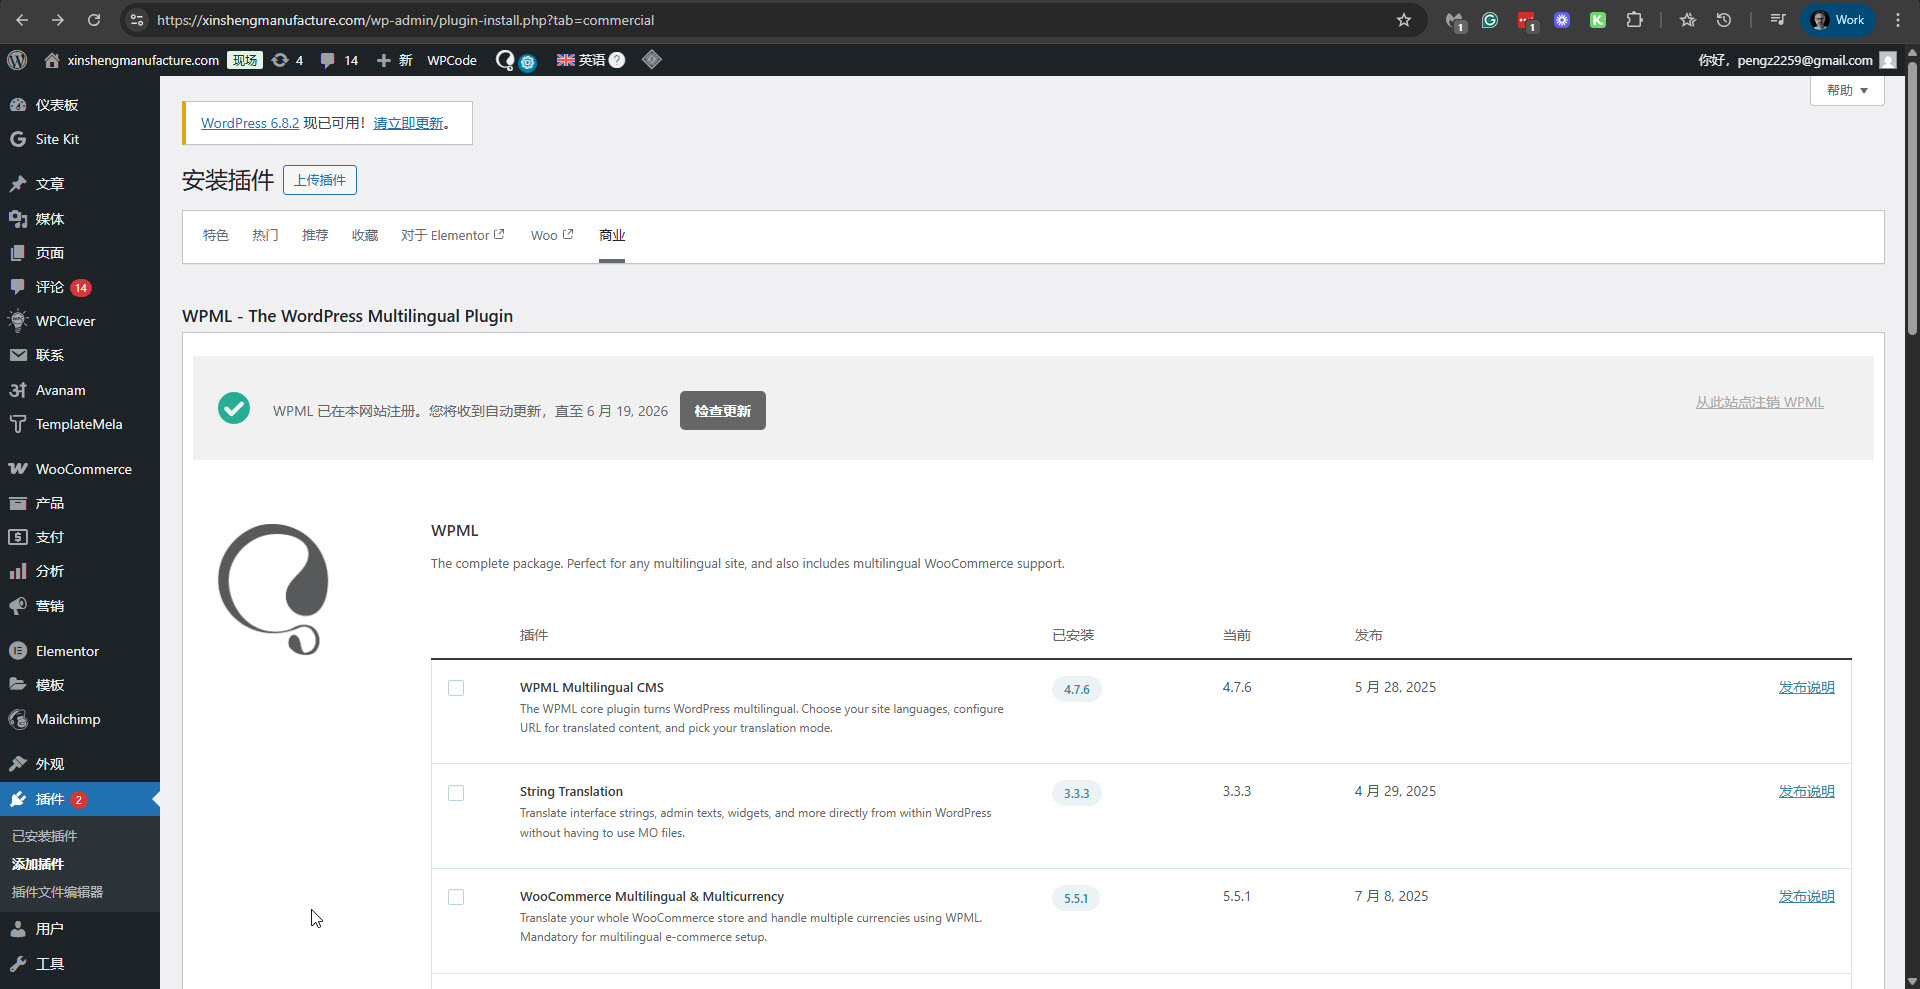1920x989 pixels.
Task: Open the Extensions puzzle-piece menu
Action: (x=1634, y=20)
